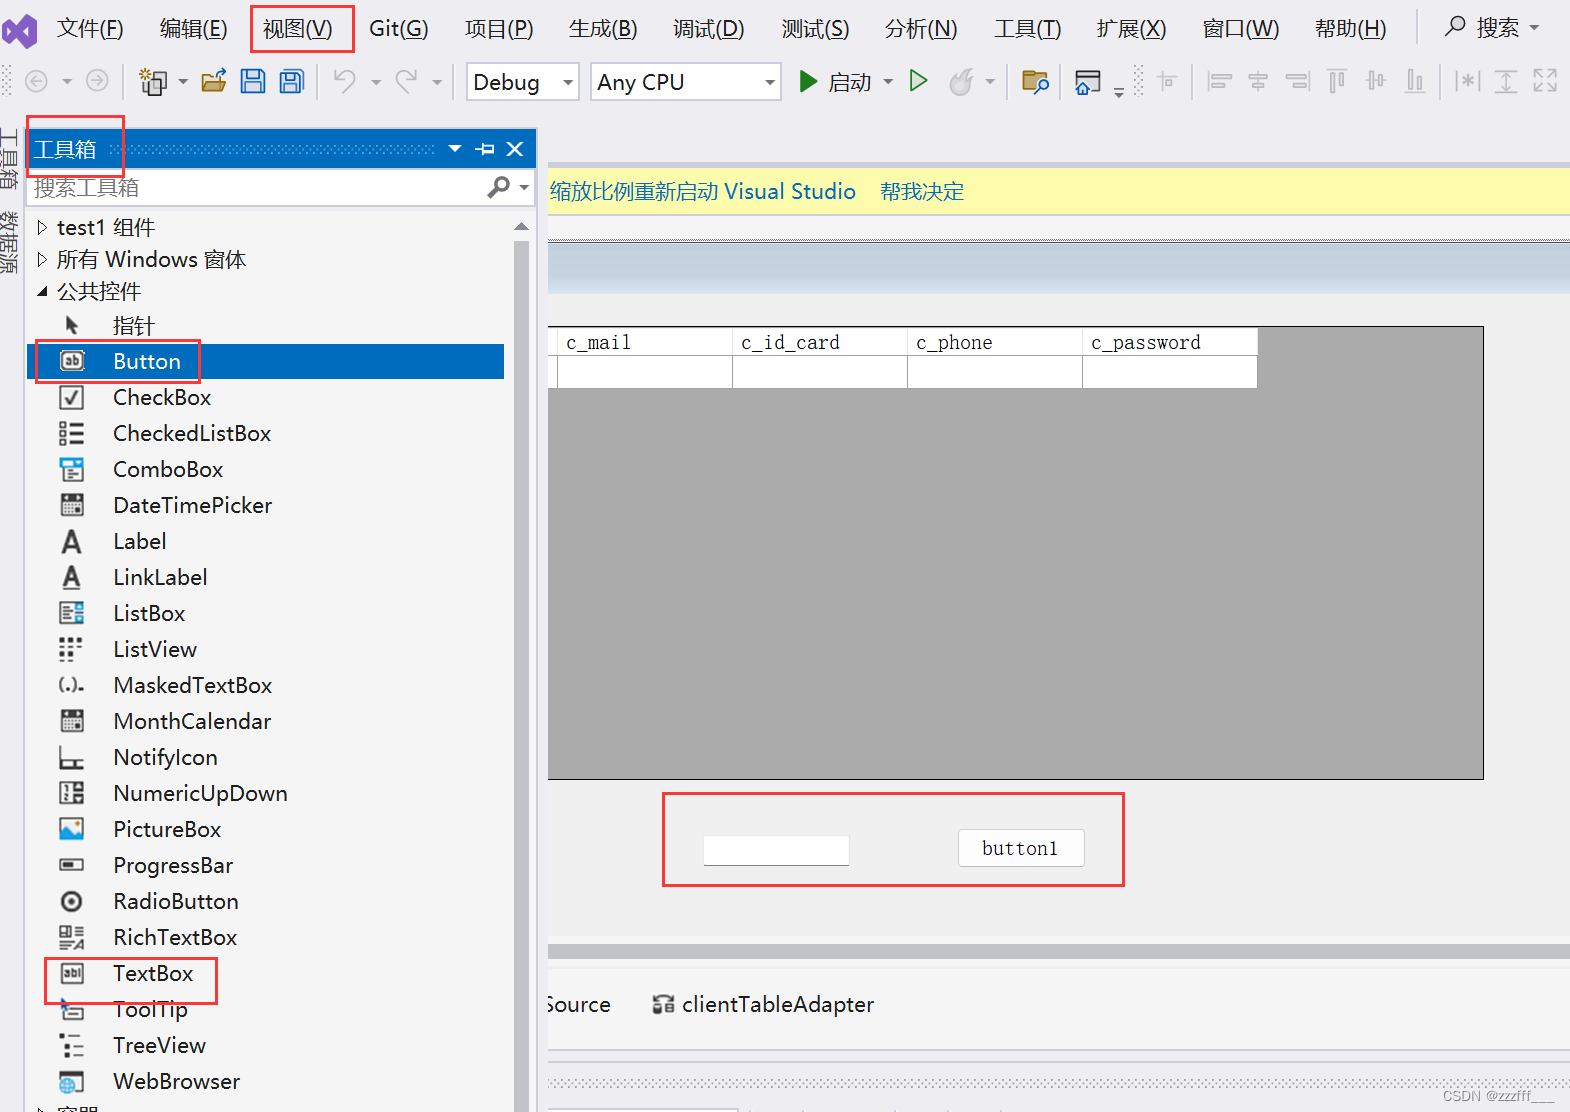This screenshot has width=1570, height=1112.
Task: Click the Make Same Width icon
Action: click(1467, 81)
